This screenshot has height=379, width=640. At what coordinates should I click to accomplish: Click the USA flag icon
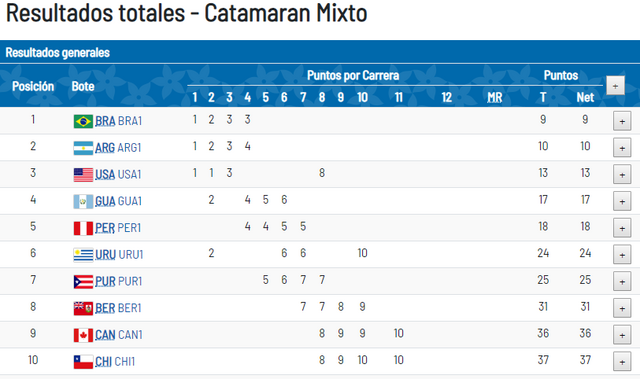coord(83,175)
